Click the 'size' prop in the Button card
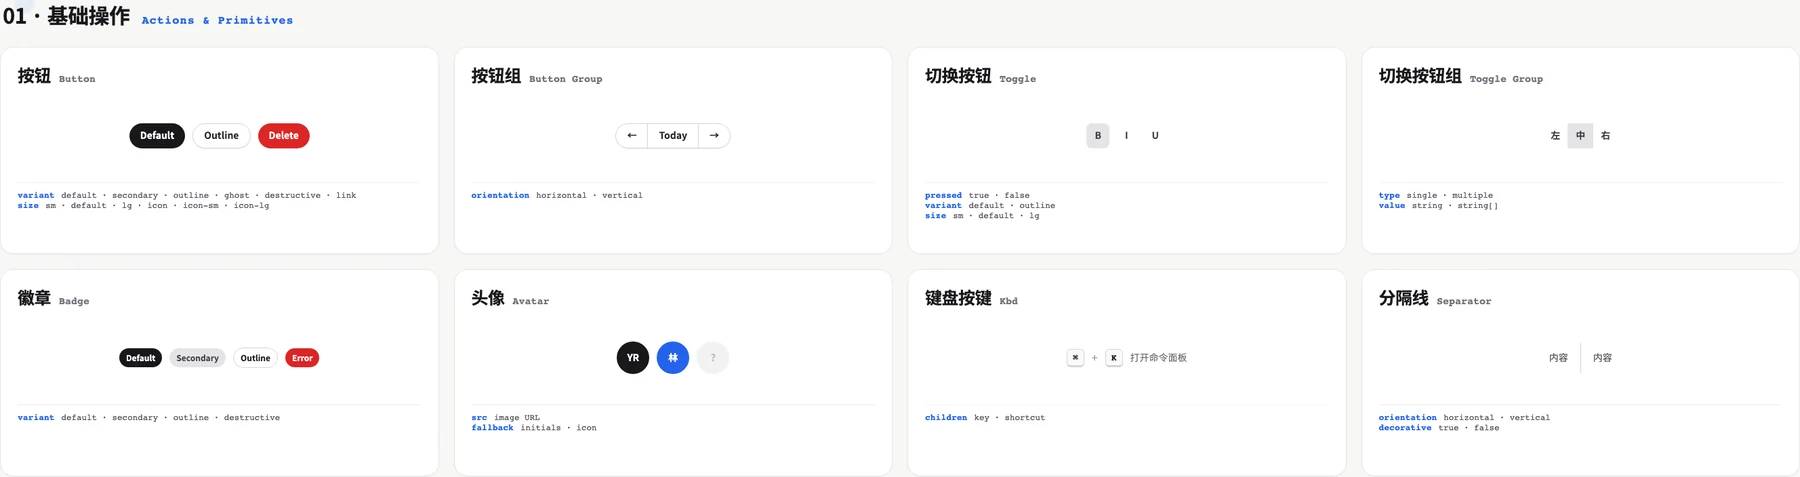Viewport: 1800px width, 477px height. click(28, 206)
